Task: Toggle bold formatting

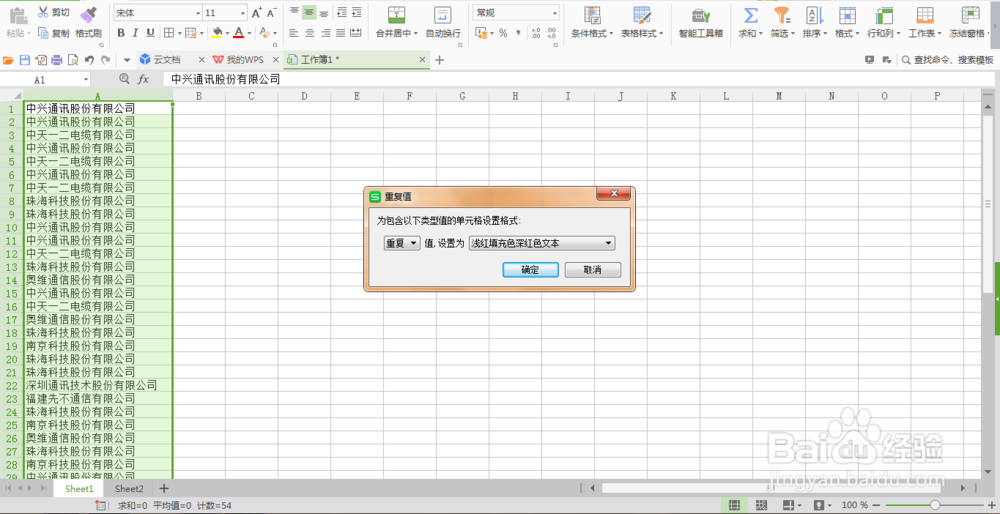Action: pyautogui.click(x=121, y=33)
